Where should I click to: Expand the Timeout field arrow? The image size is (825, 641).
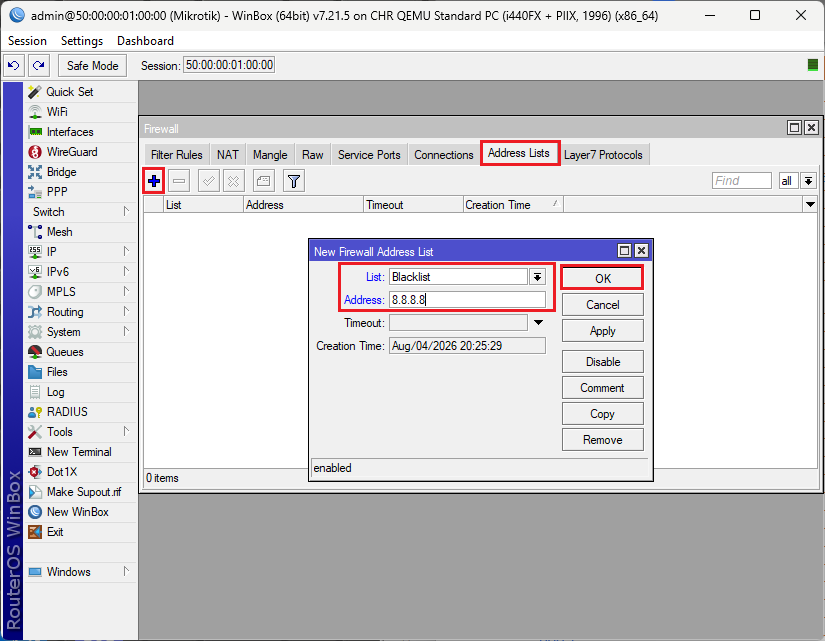pyautogui.click(x=538, y=323)
